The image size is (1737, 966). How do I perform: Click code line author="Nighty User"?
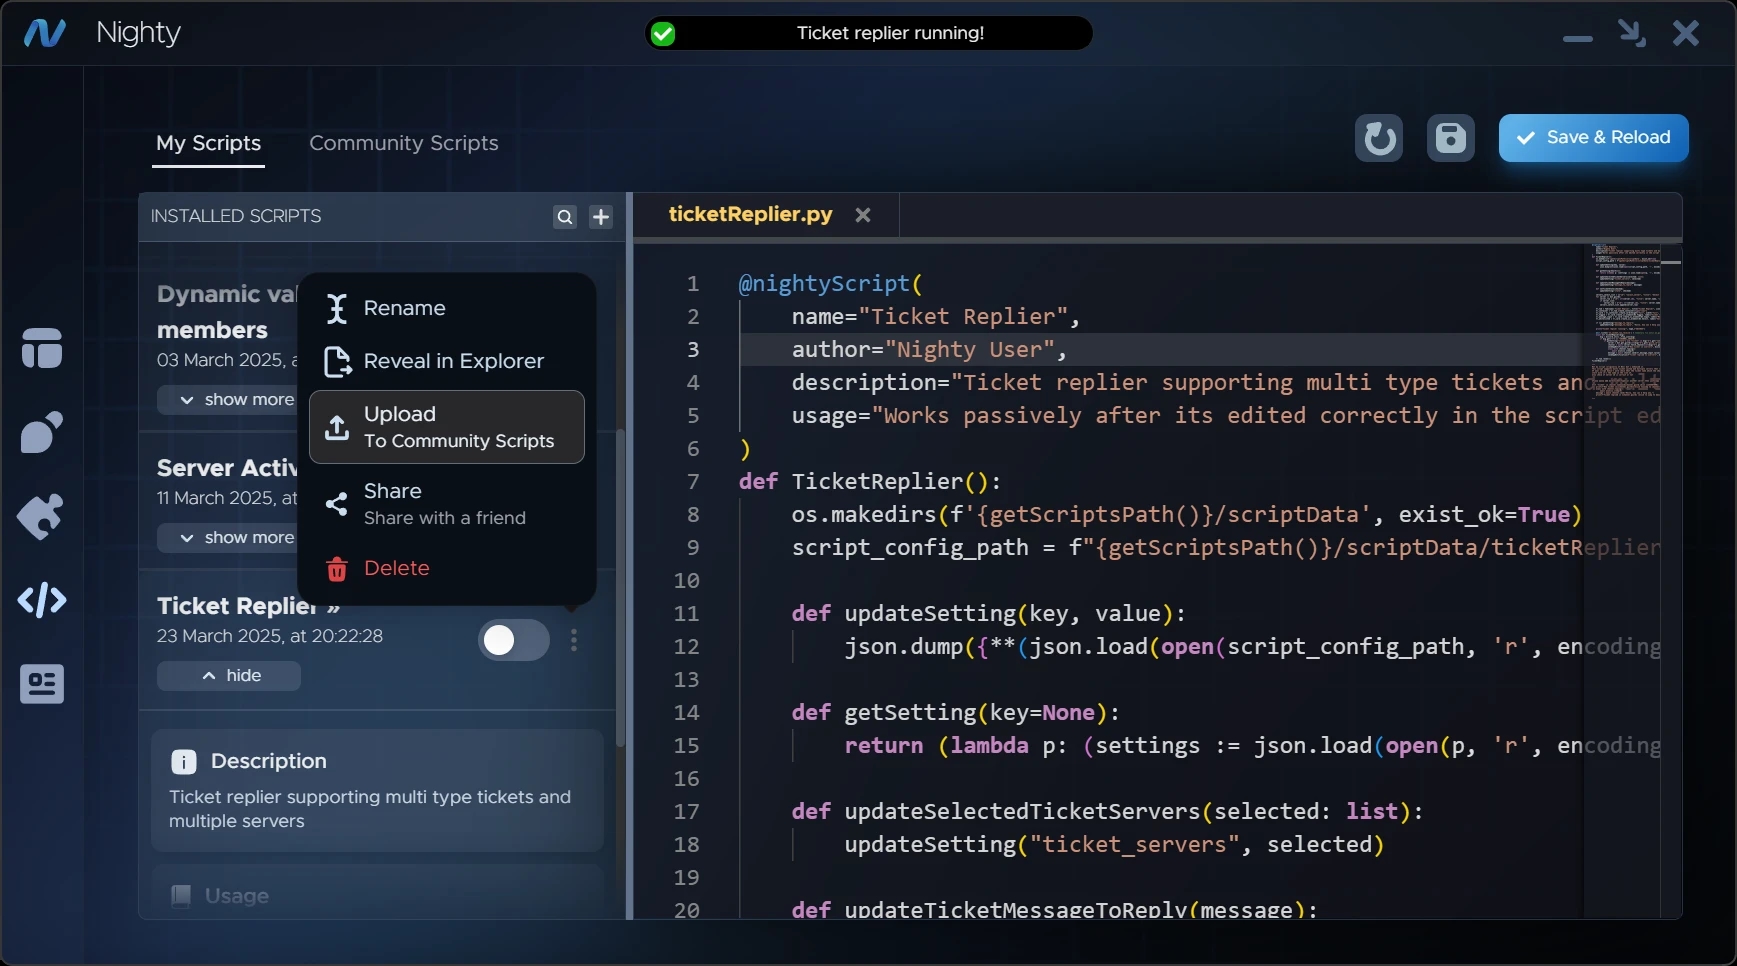(x=930, y=350)
